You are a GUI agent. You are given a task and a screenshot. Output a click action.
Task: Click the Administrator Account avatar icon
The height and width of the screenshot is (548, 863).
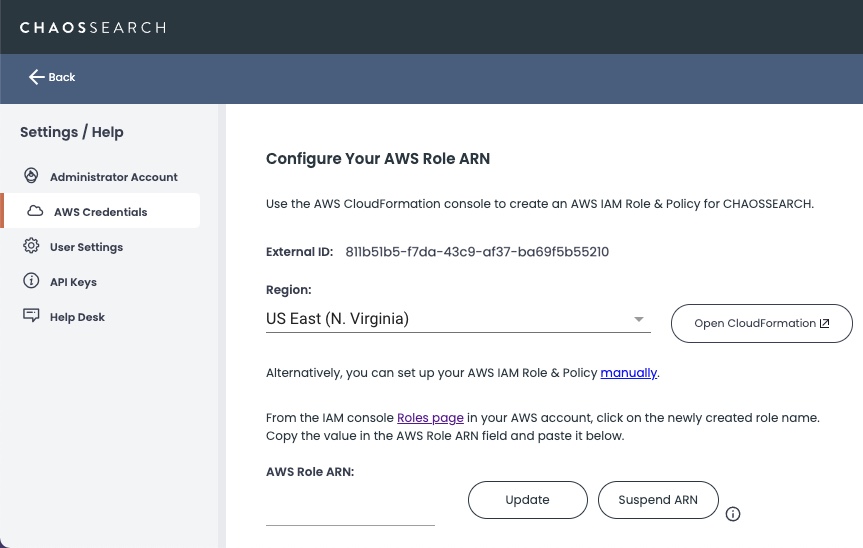(x=31, y=176)
